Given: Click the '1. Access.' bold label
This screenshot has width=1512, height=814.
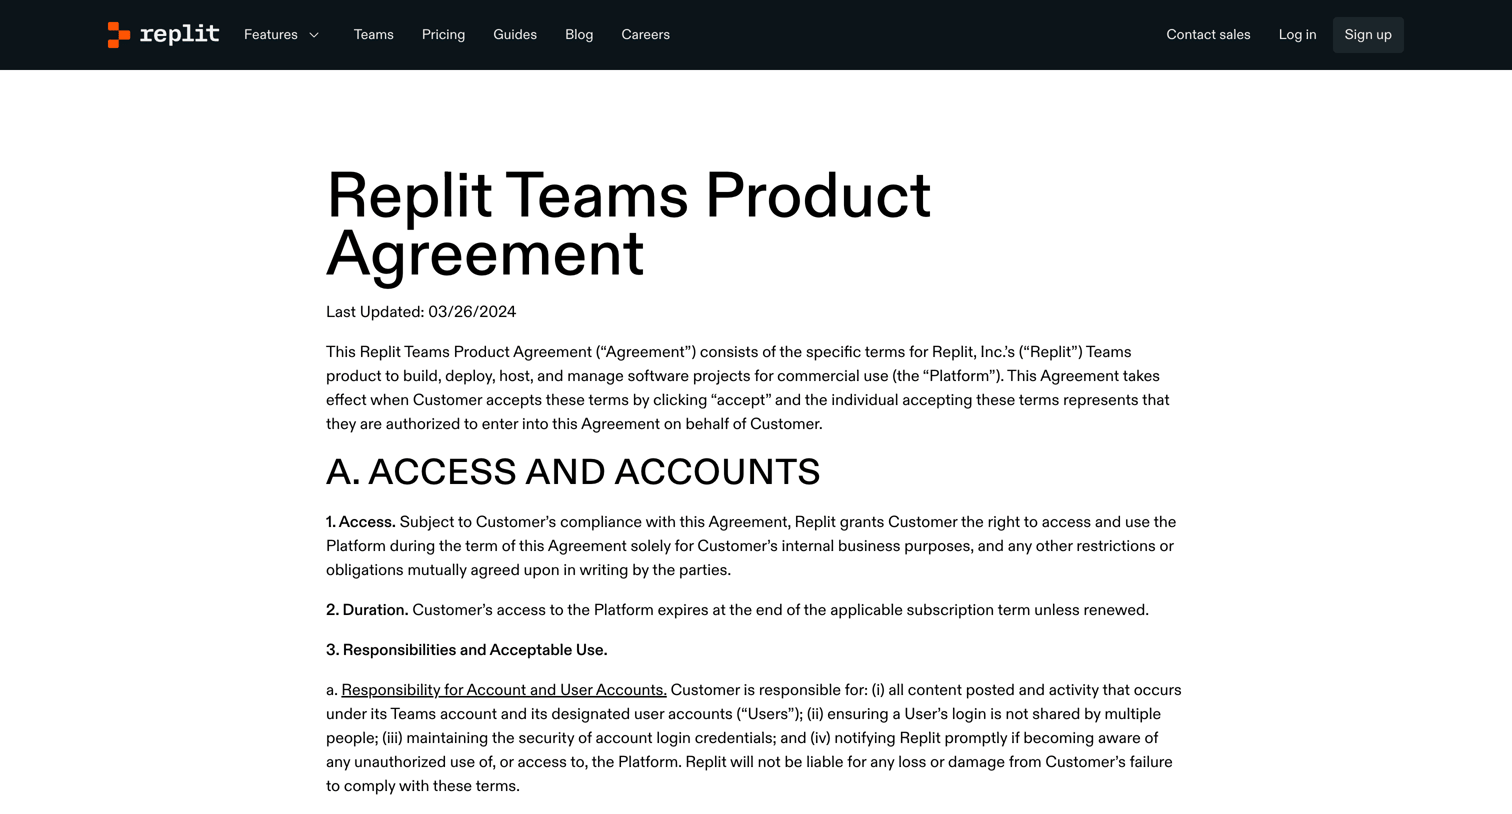Looking at the screenshot, I should coord(361,522).
